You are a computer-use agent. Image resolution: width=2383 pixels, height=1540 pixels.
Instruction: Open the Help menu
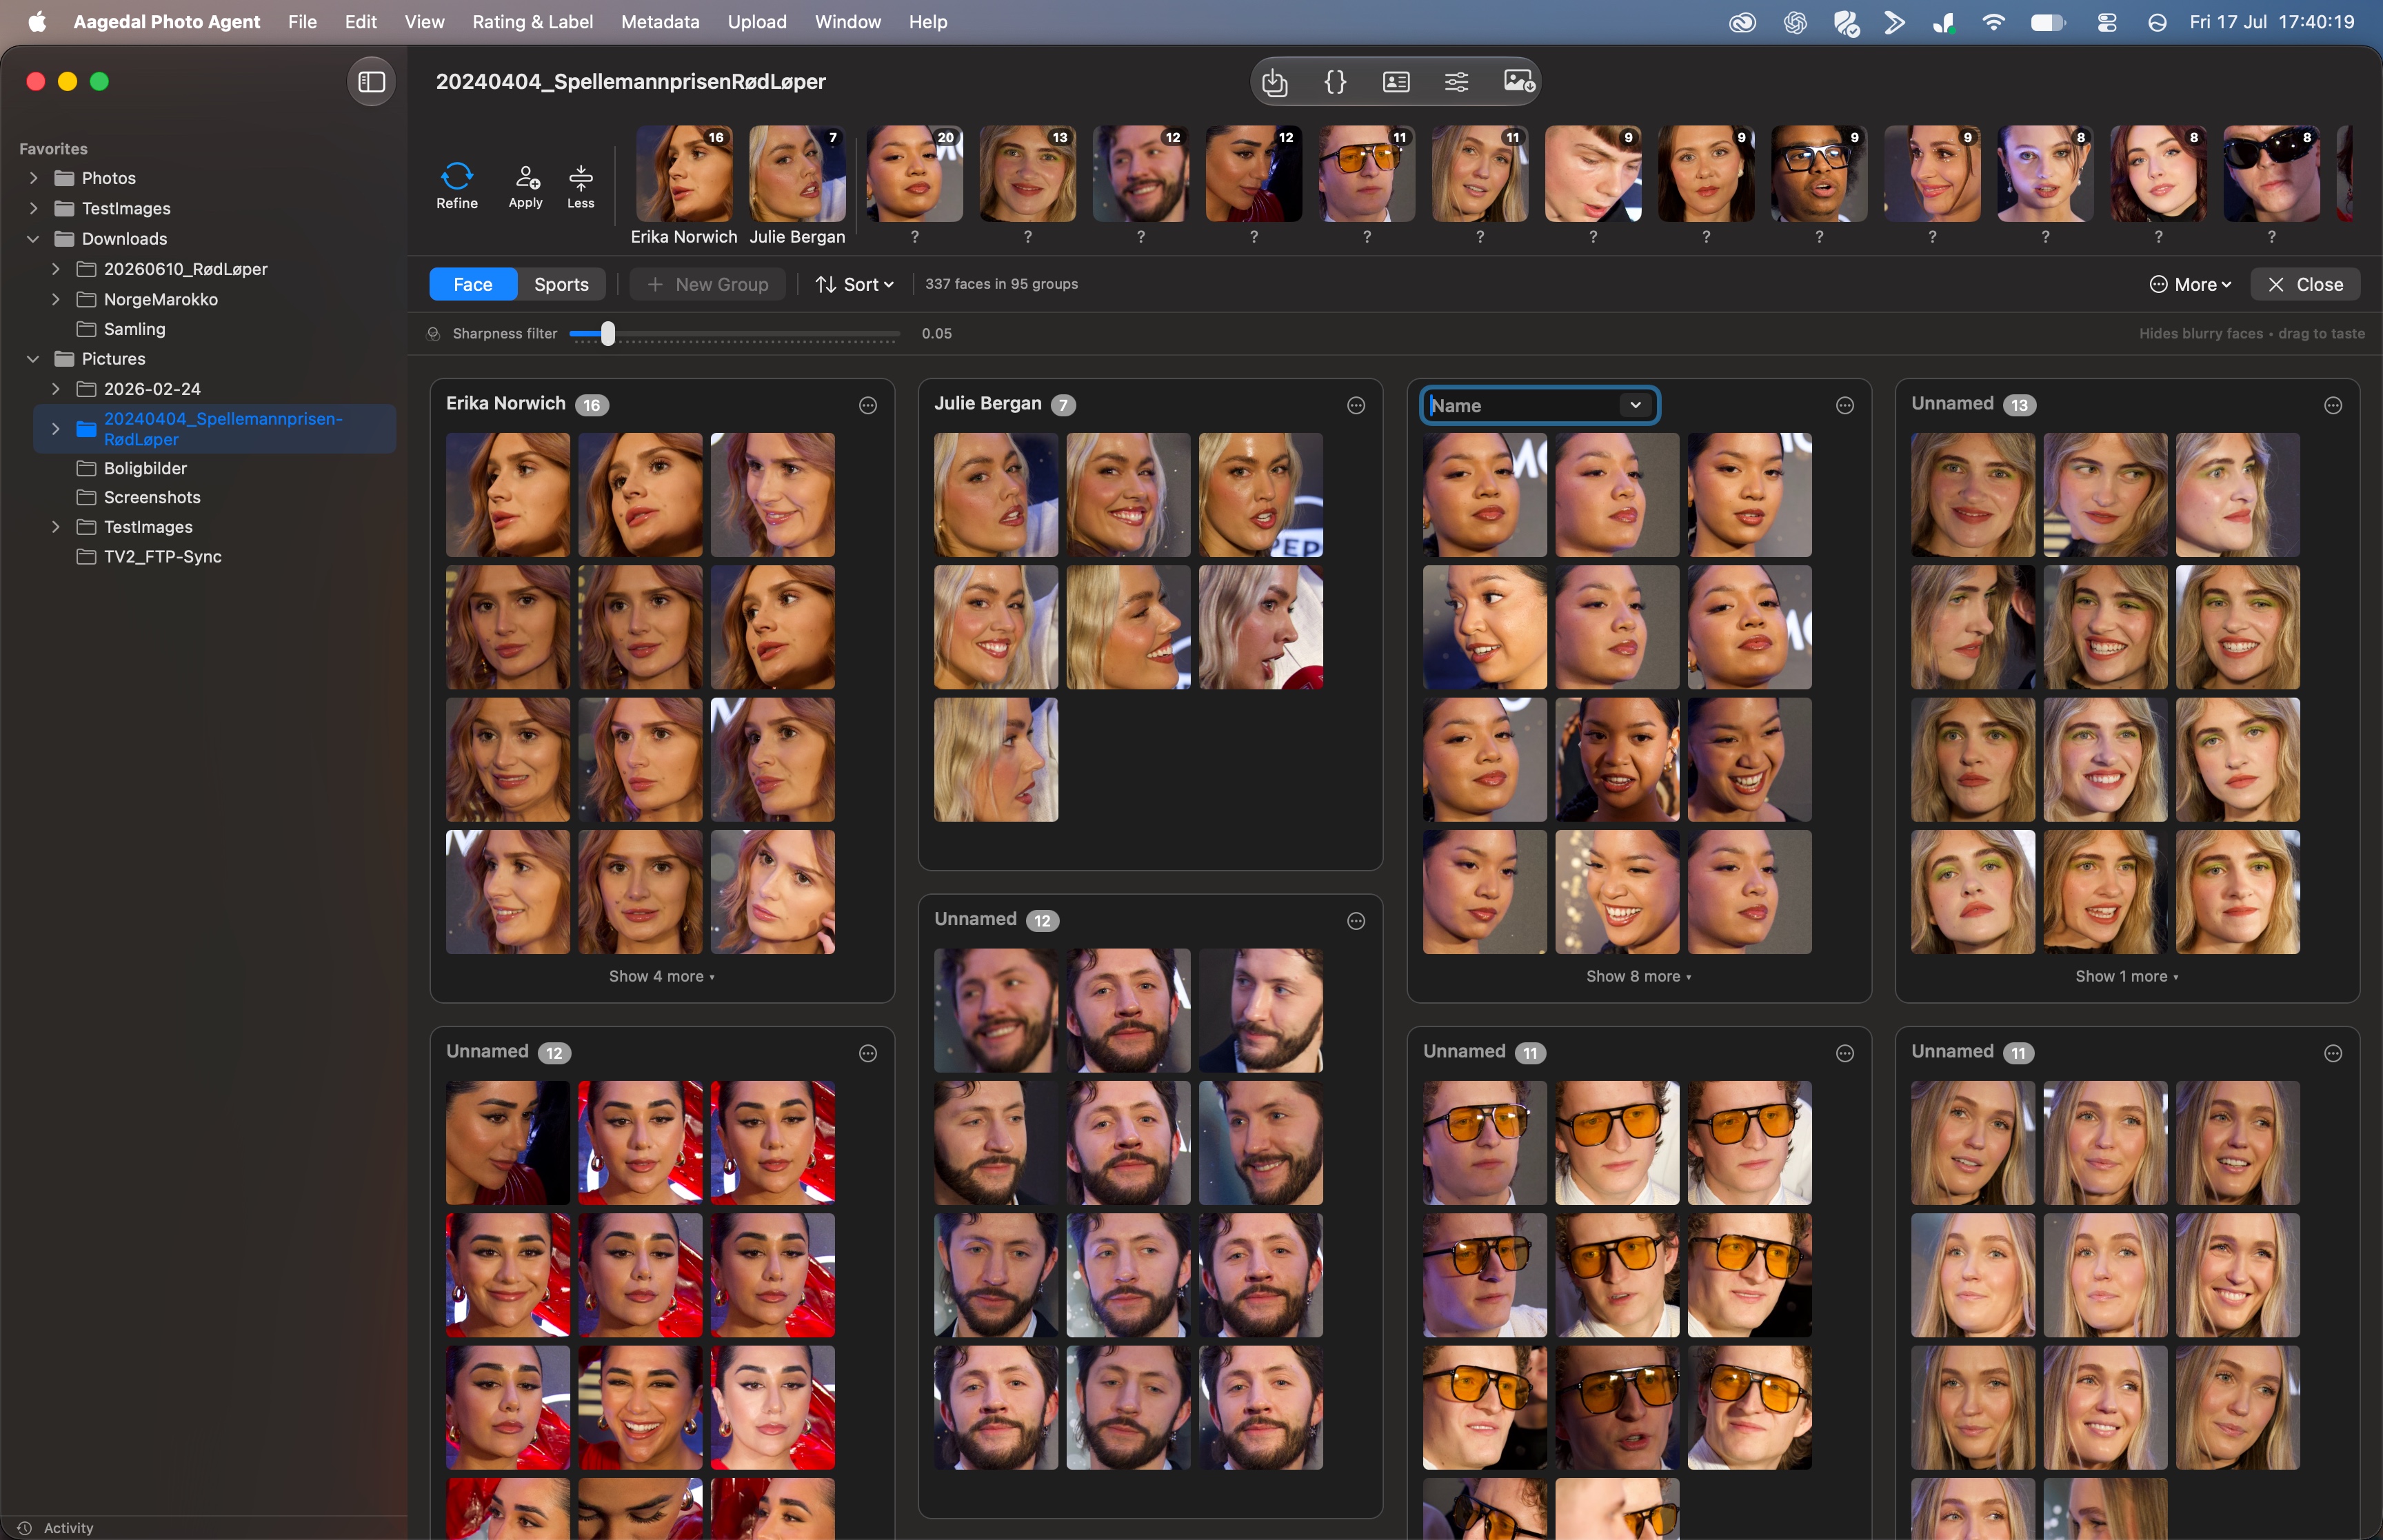[927, 22]
